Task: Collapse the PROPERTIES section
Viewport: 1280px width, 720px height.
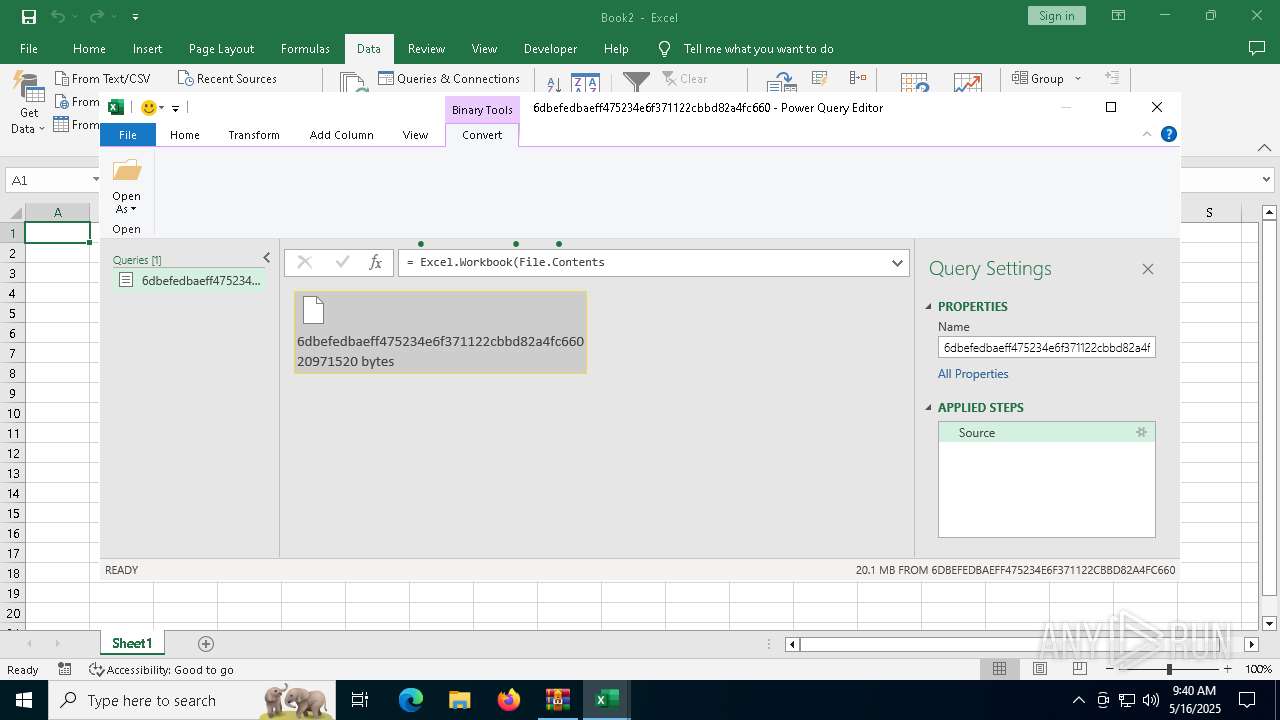Action: click(x=928, y=307)
